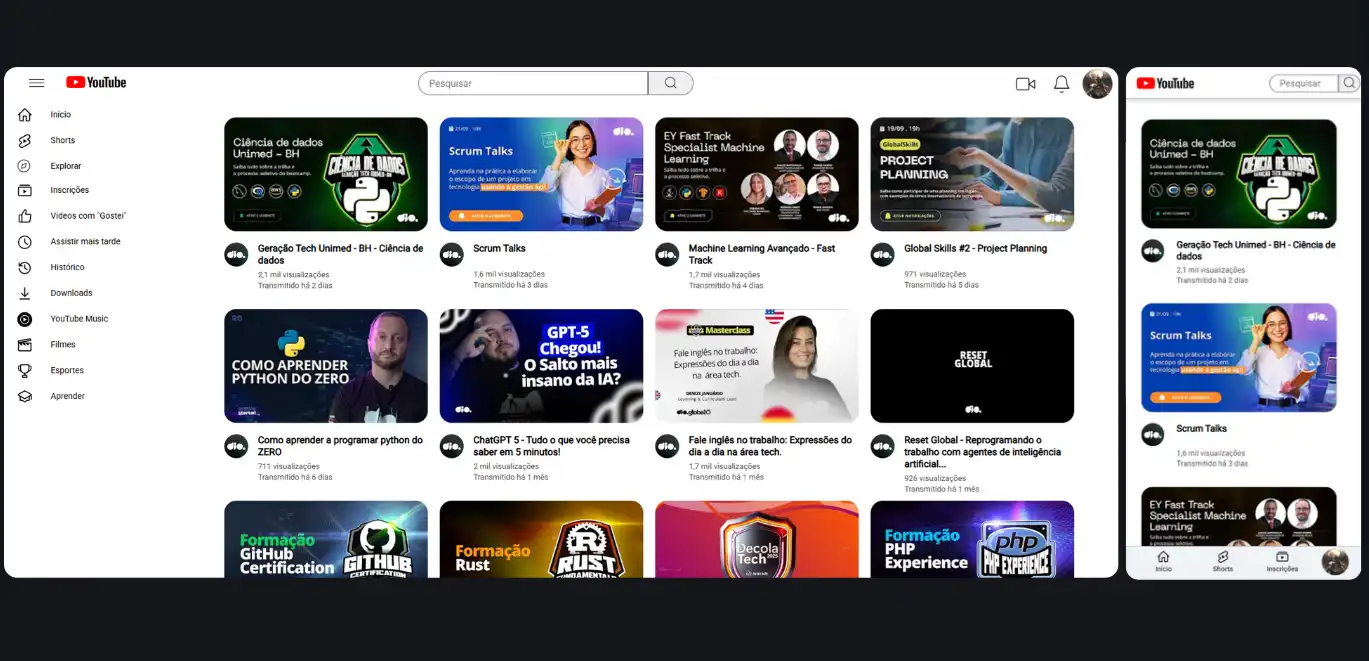Open Como Aprender Python do Zero thumbnail
The image size is (1369, 661).
(x=326, y=366)
